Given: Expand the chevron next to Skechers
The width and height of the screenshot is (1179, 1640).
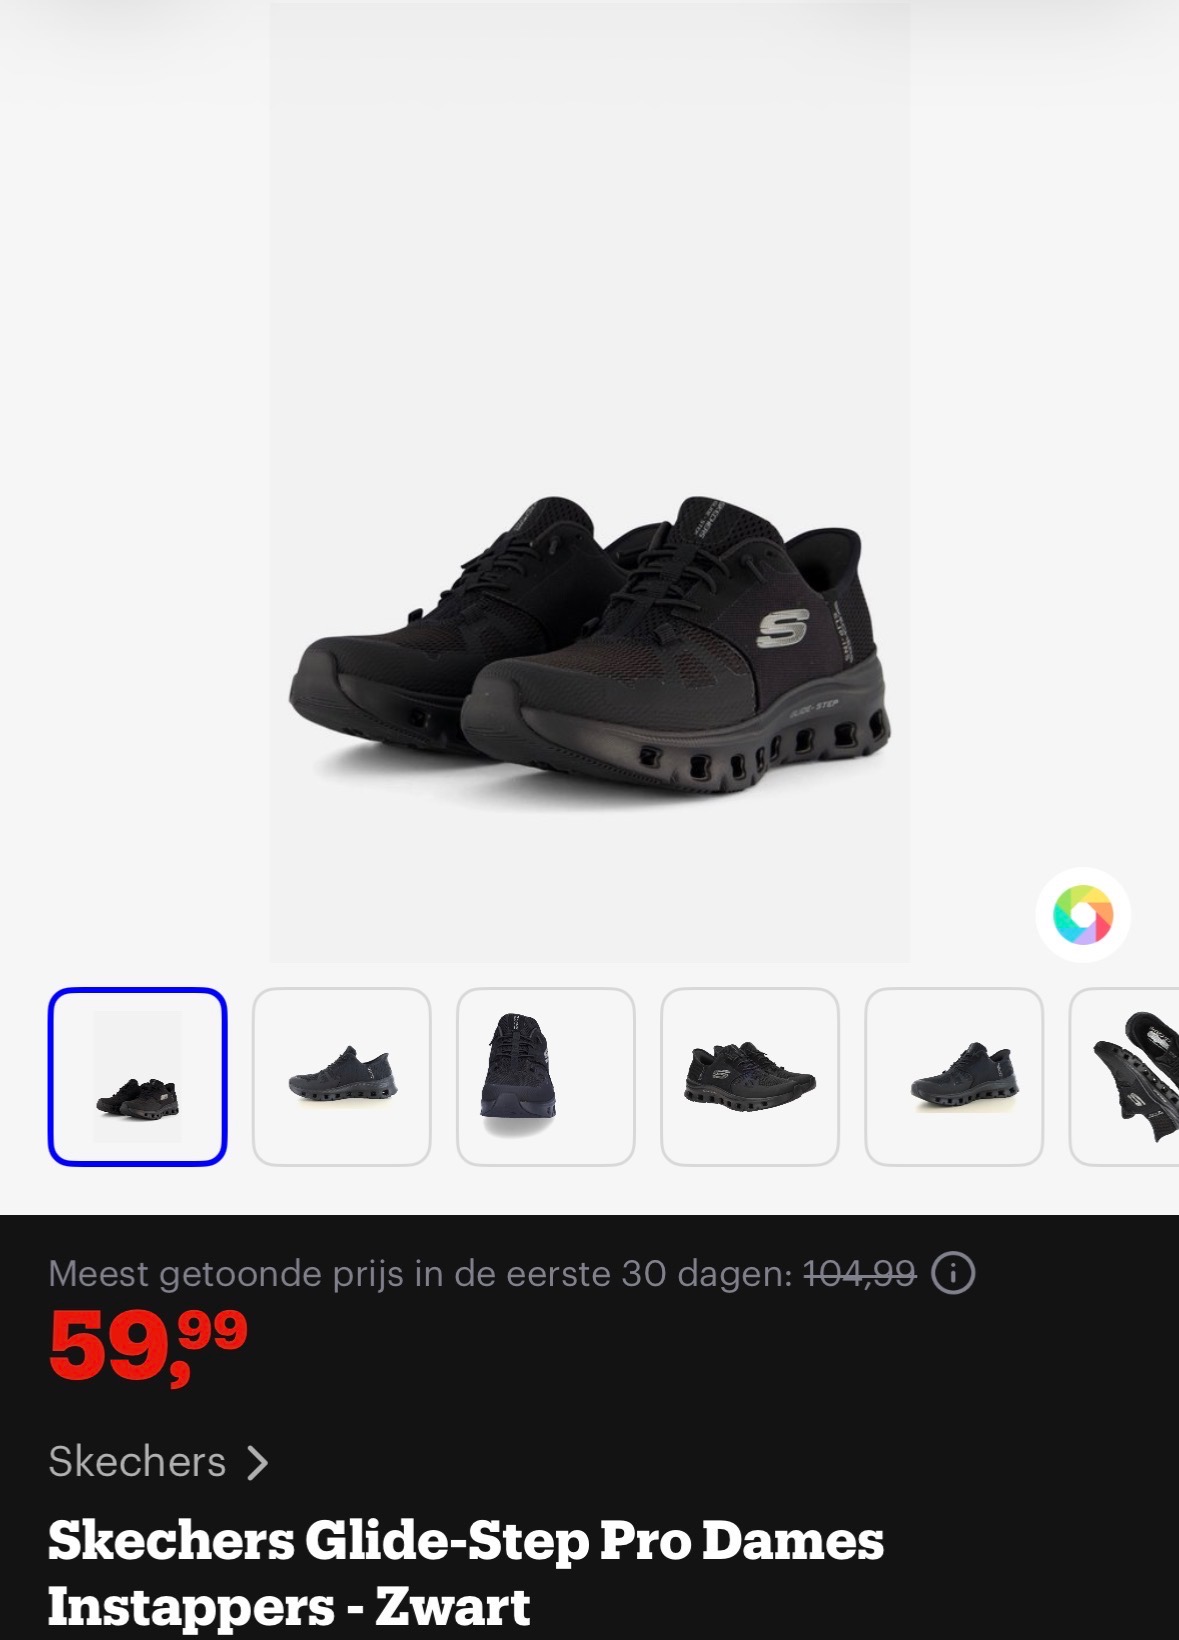Looking at the screenshot, I should (x=258, y=1463).
